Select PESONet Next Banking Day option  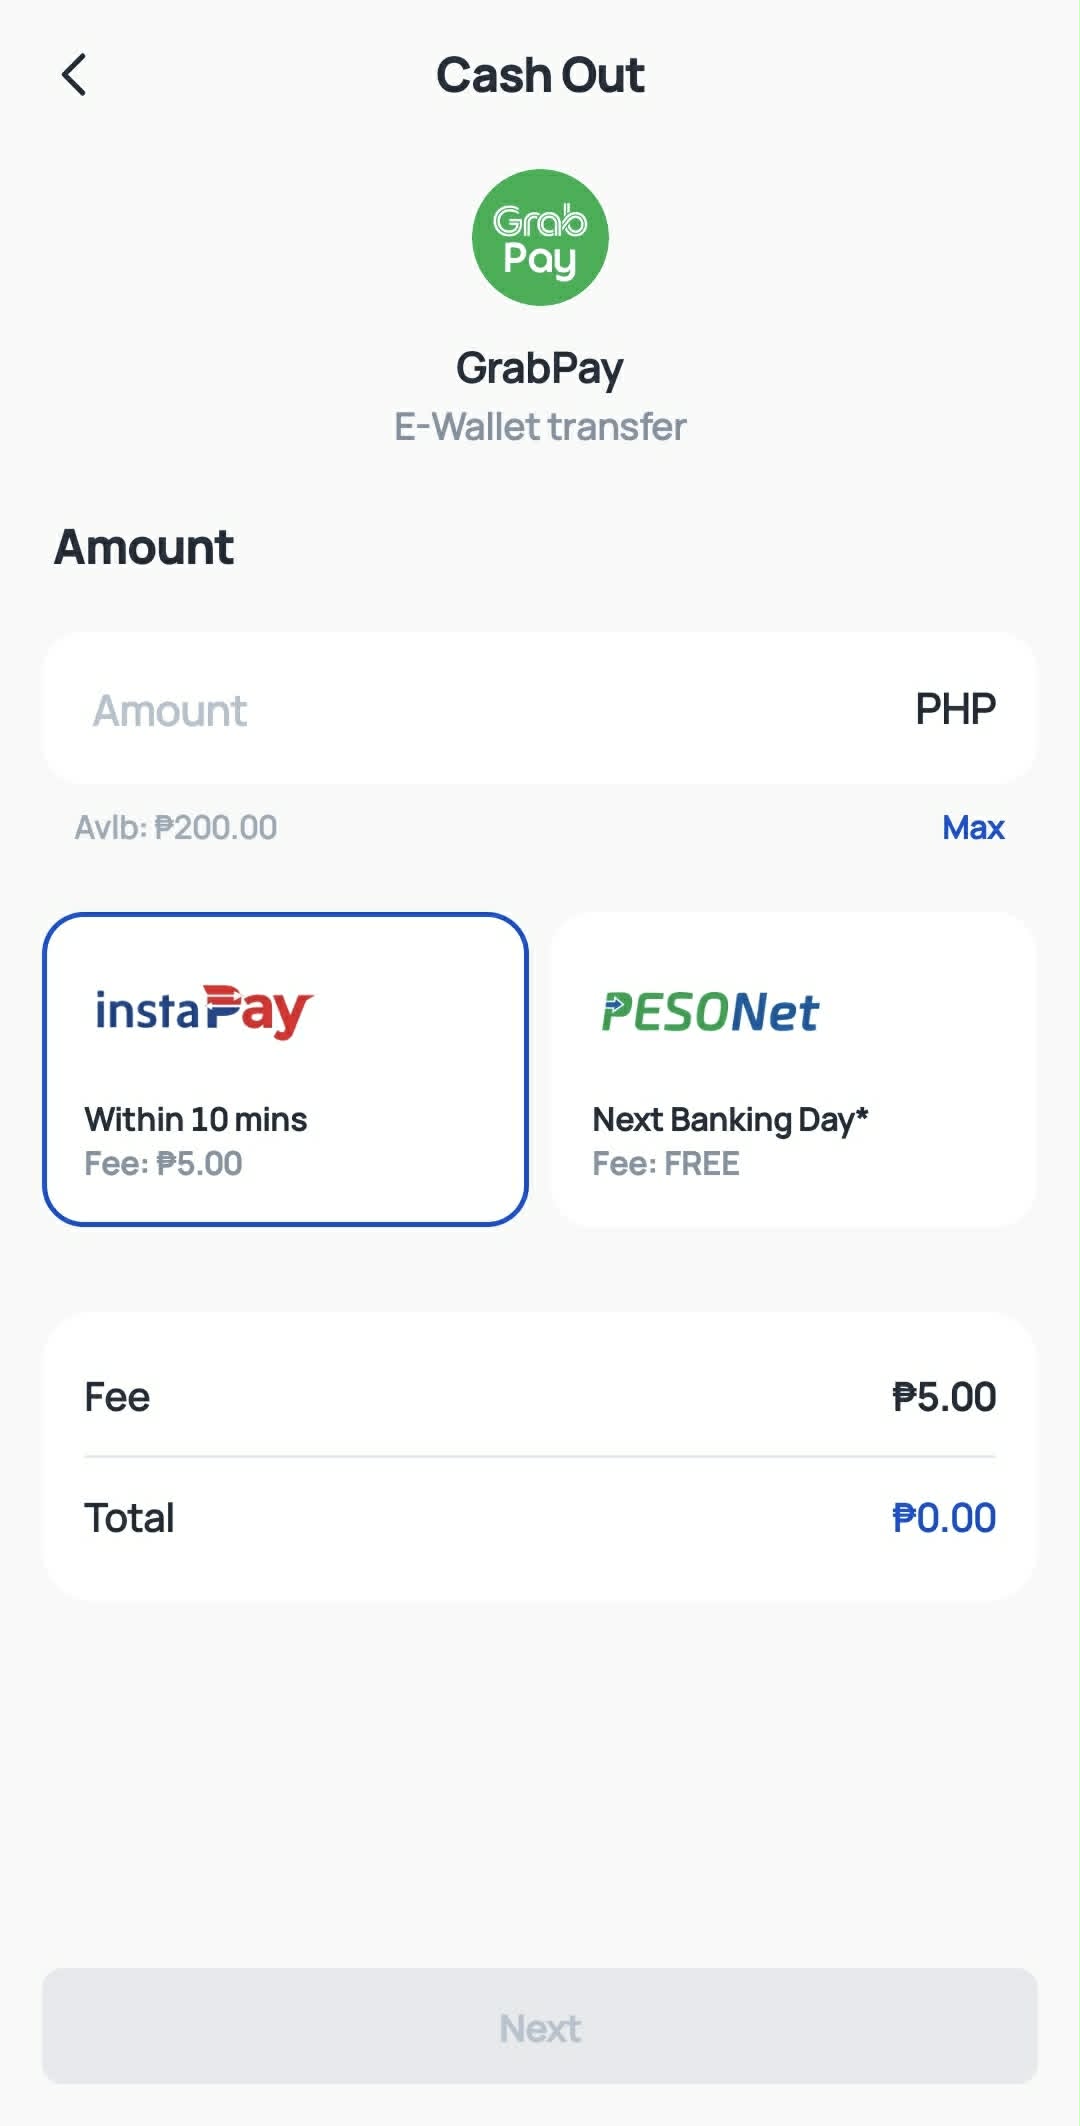pyautogui.click(x=794, y=1069)
